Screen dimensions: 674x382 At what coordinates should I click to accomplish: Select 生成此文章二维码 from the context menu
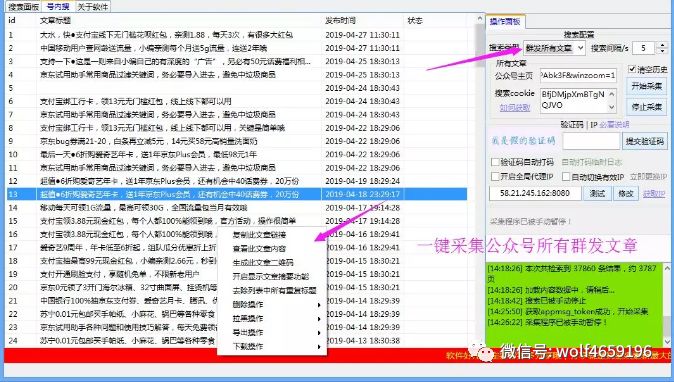click(263, 263)
